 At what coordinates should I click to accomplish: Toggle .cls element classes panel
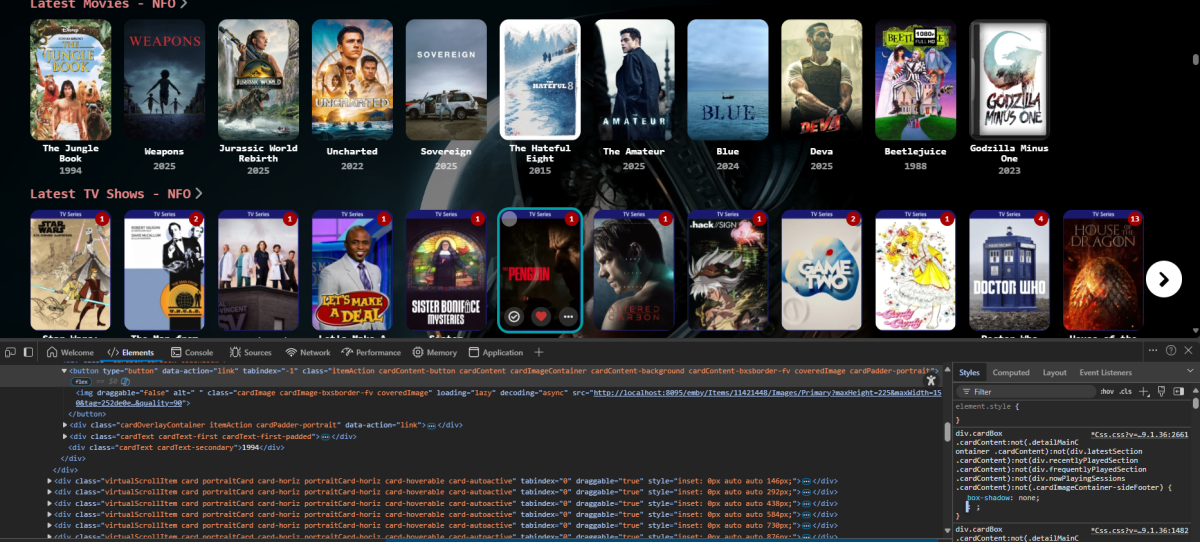coord(1125,392)
